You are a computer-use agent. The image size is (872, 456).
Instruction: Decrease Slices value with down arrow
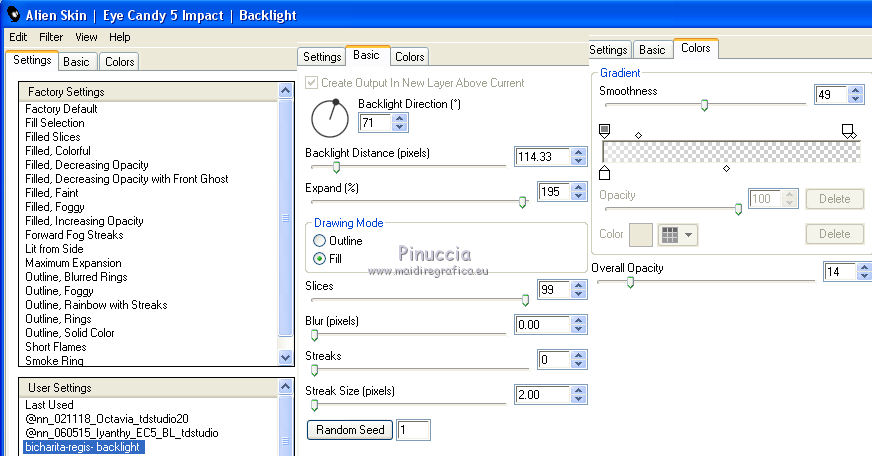click(x=578, y=294)
